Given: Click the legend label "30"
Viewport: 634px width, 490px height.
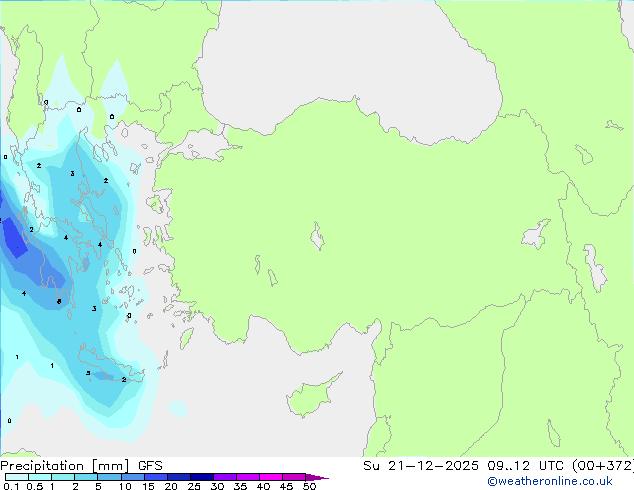Looking at the screenshot, I should tap(217, 486).
